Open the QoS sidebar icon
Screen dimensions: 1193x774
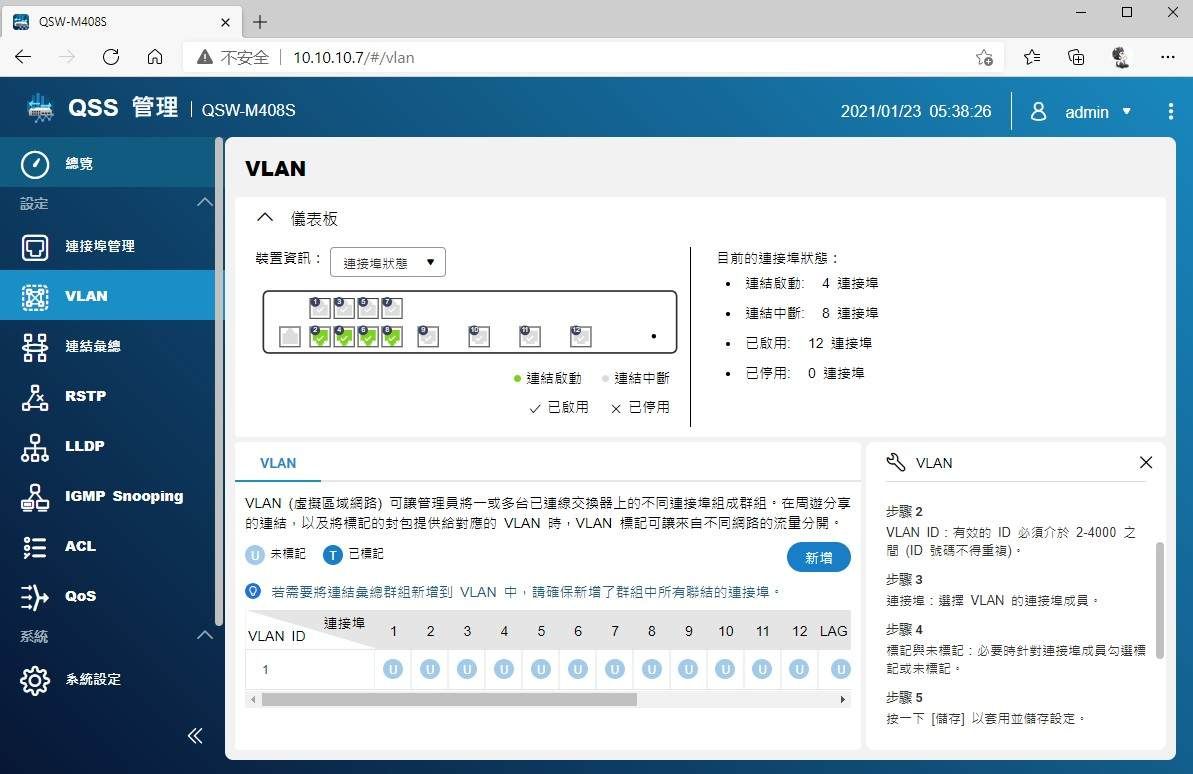(35, 596)
